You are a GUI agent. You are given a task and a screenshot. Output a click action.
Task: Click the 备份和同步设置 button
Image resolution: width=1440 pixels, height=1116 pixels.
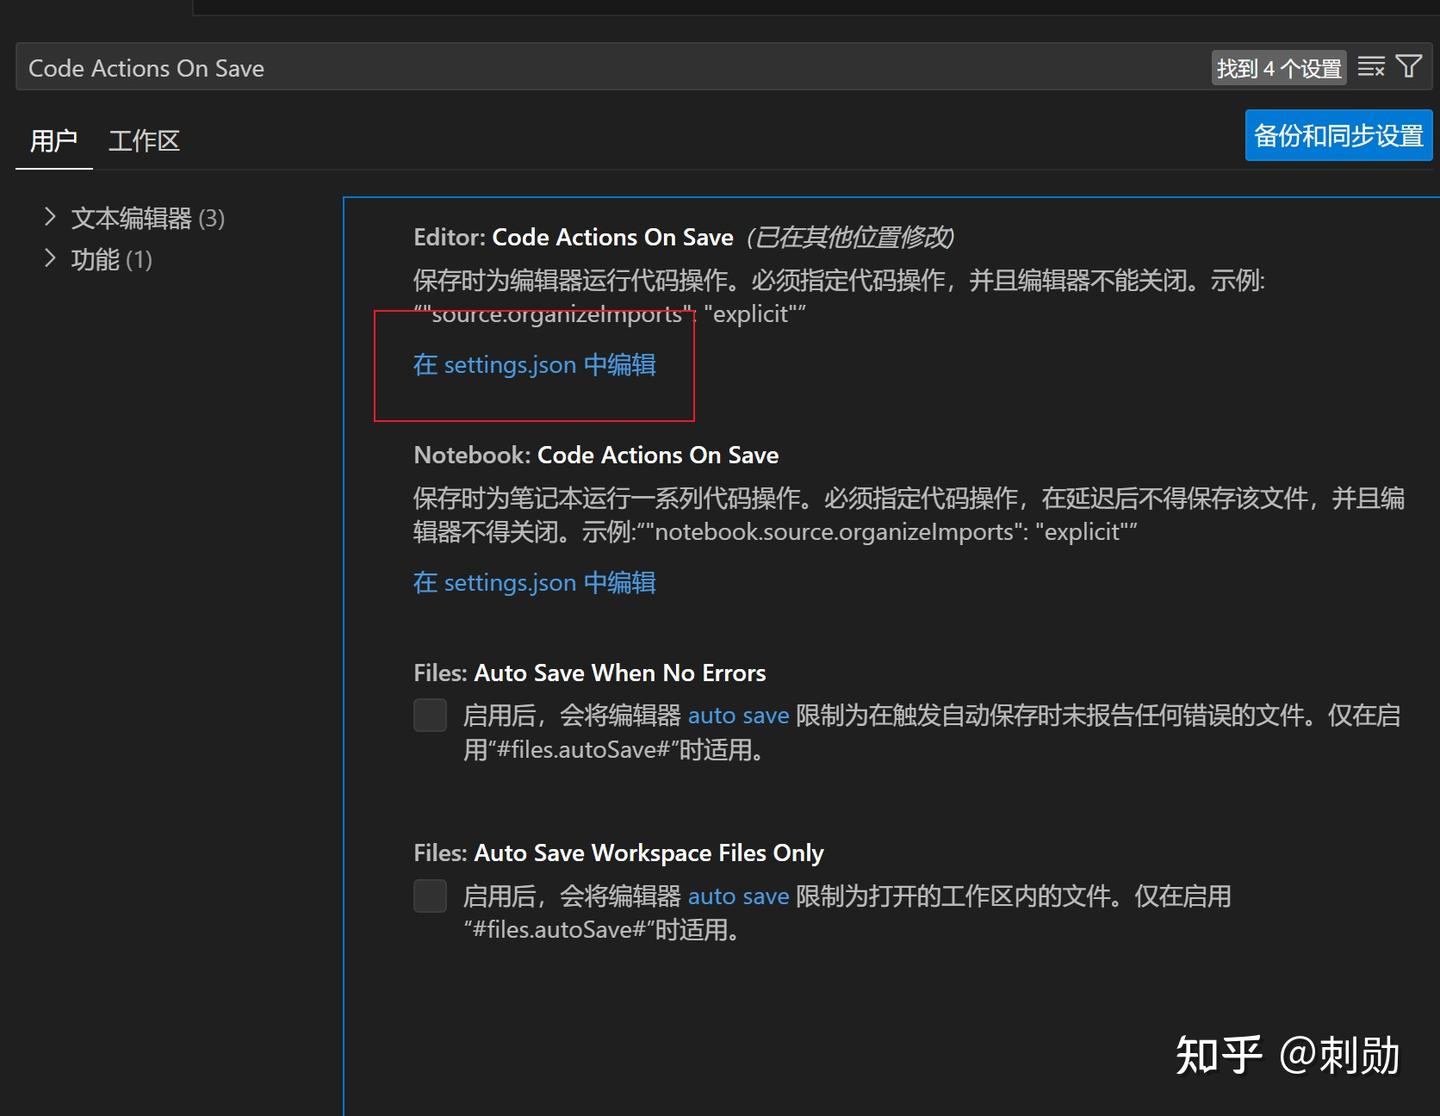click(x=1338, y=135)
